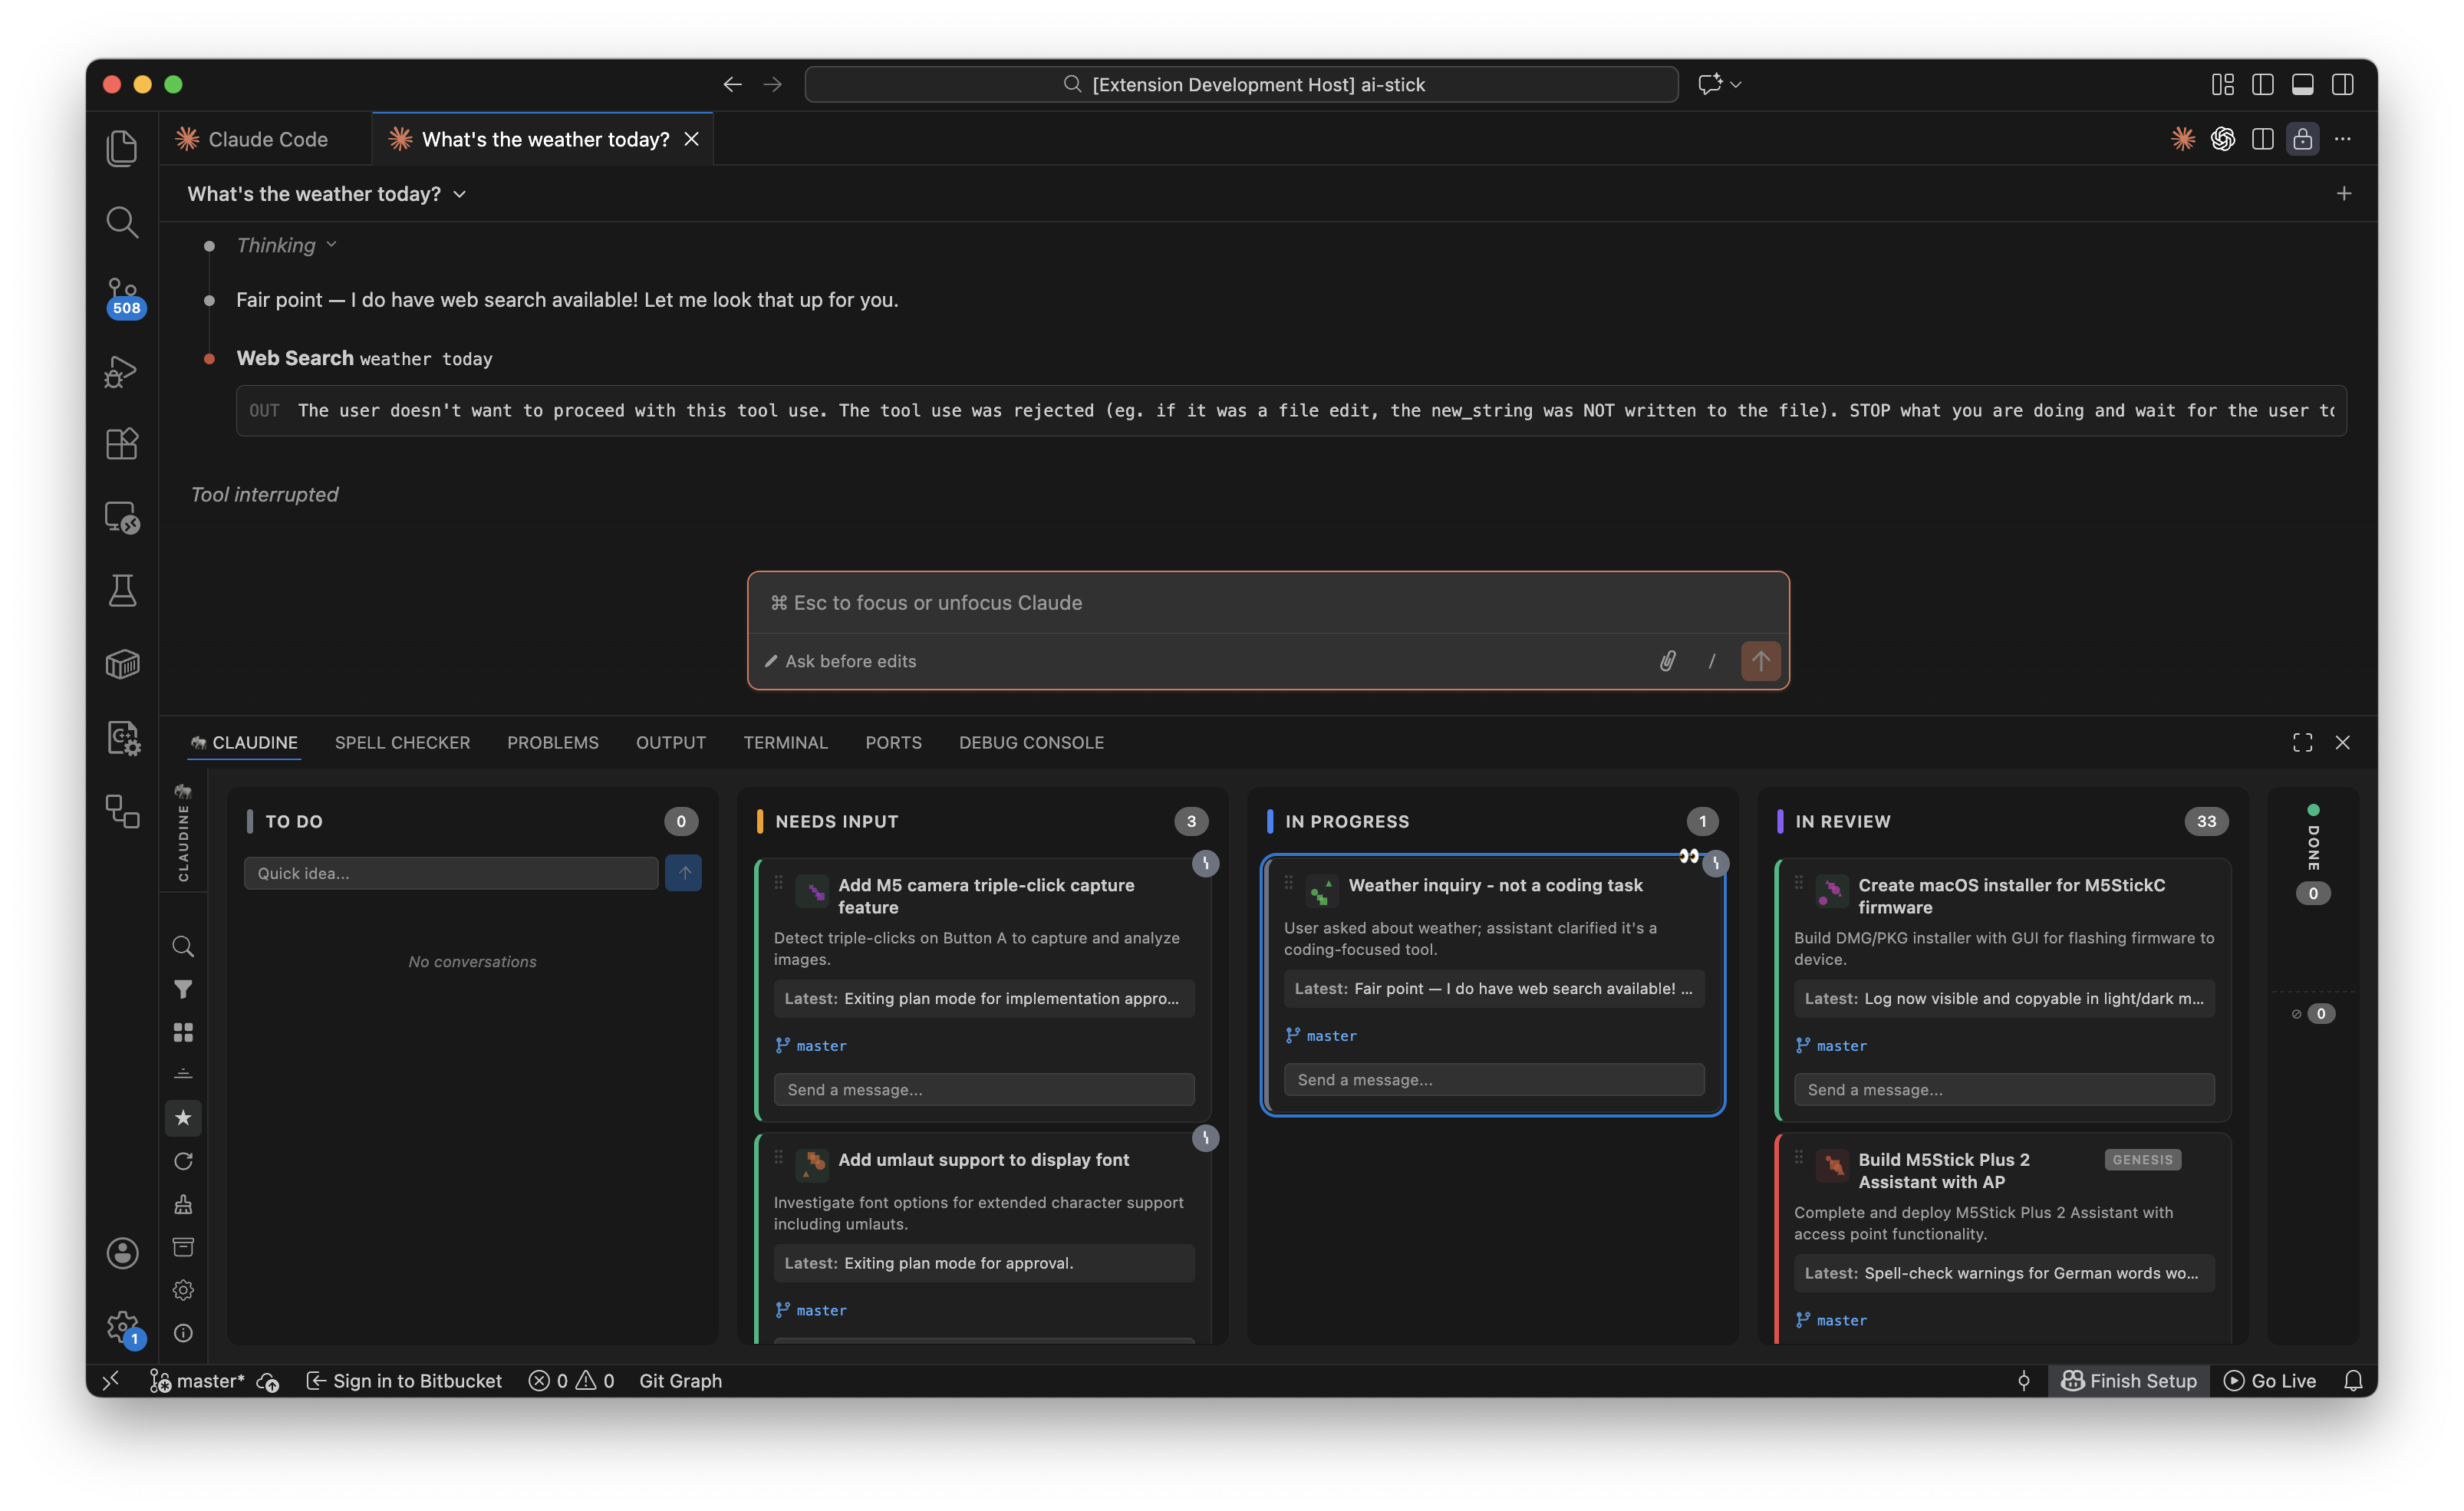Click the ChatGPT icon in the editor toolbar

tap(2222, 139)
